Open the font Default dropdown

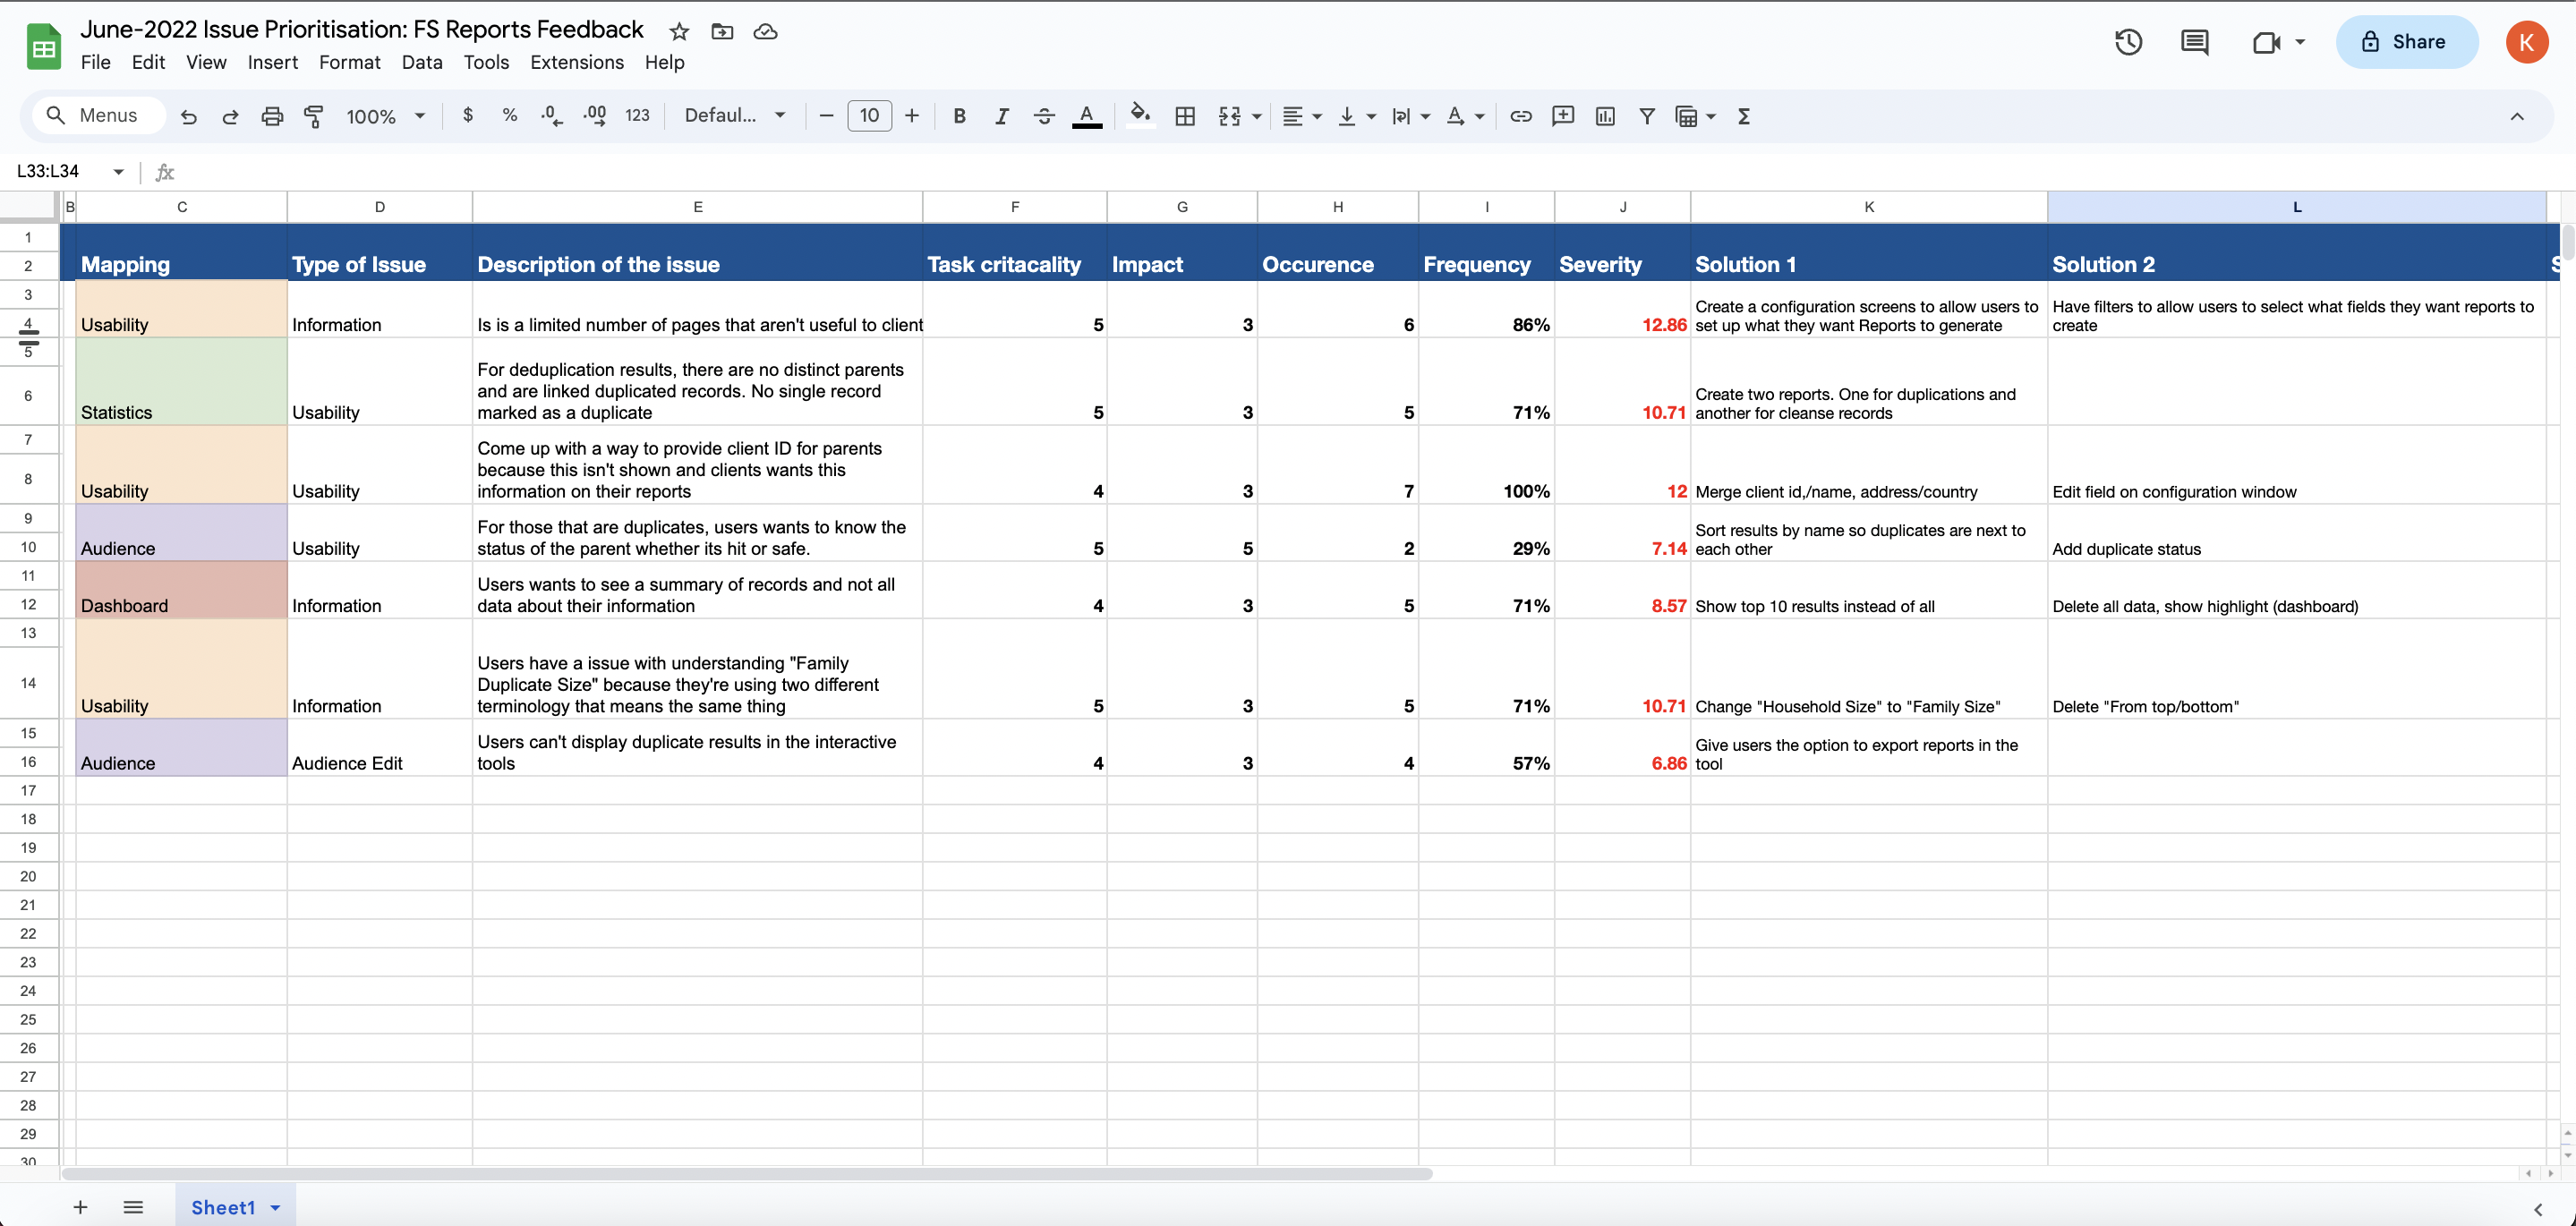coord(735,116)
